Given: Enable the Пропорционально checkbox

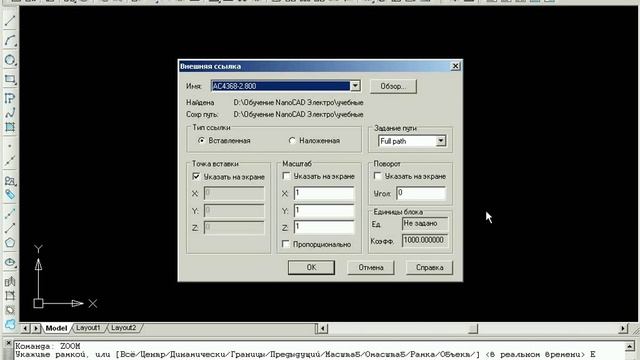Looking at the screenshot, I should pos(286,244).
